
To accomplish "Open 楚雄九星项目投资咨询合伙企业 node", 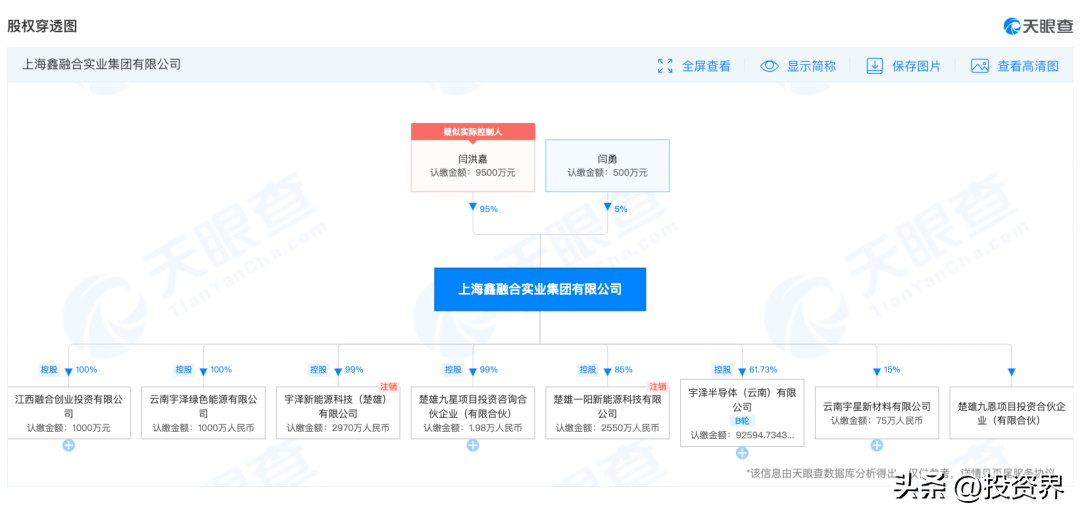I will (x=472, y=412).
